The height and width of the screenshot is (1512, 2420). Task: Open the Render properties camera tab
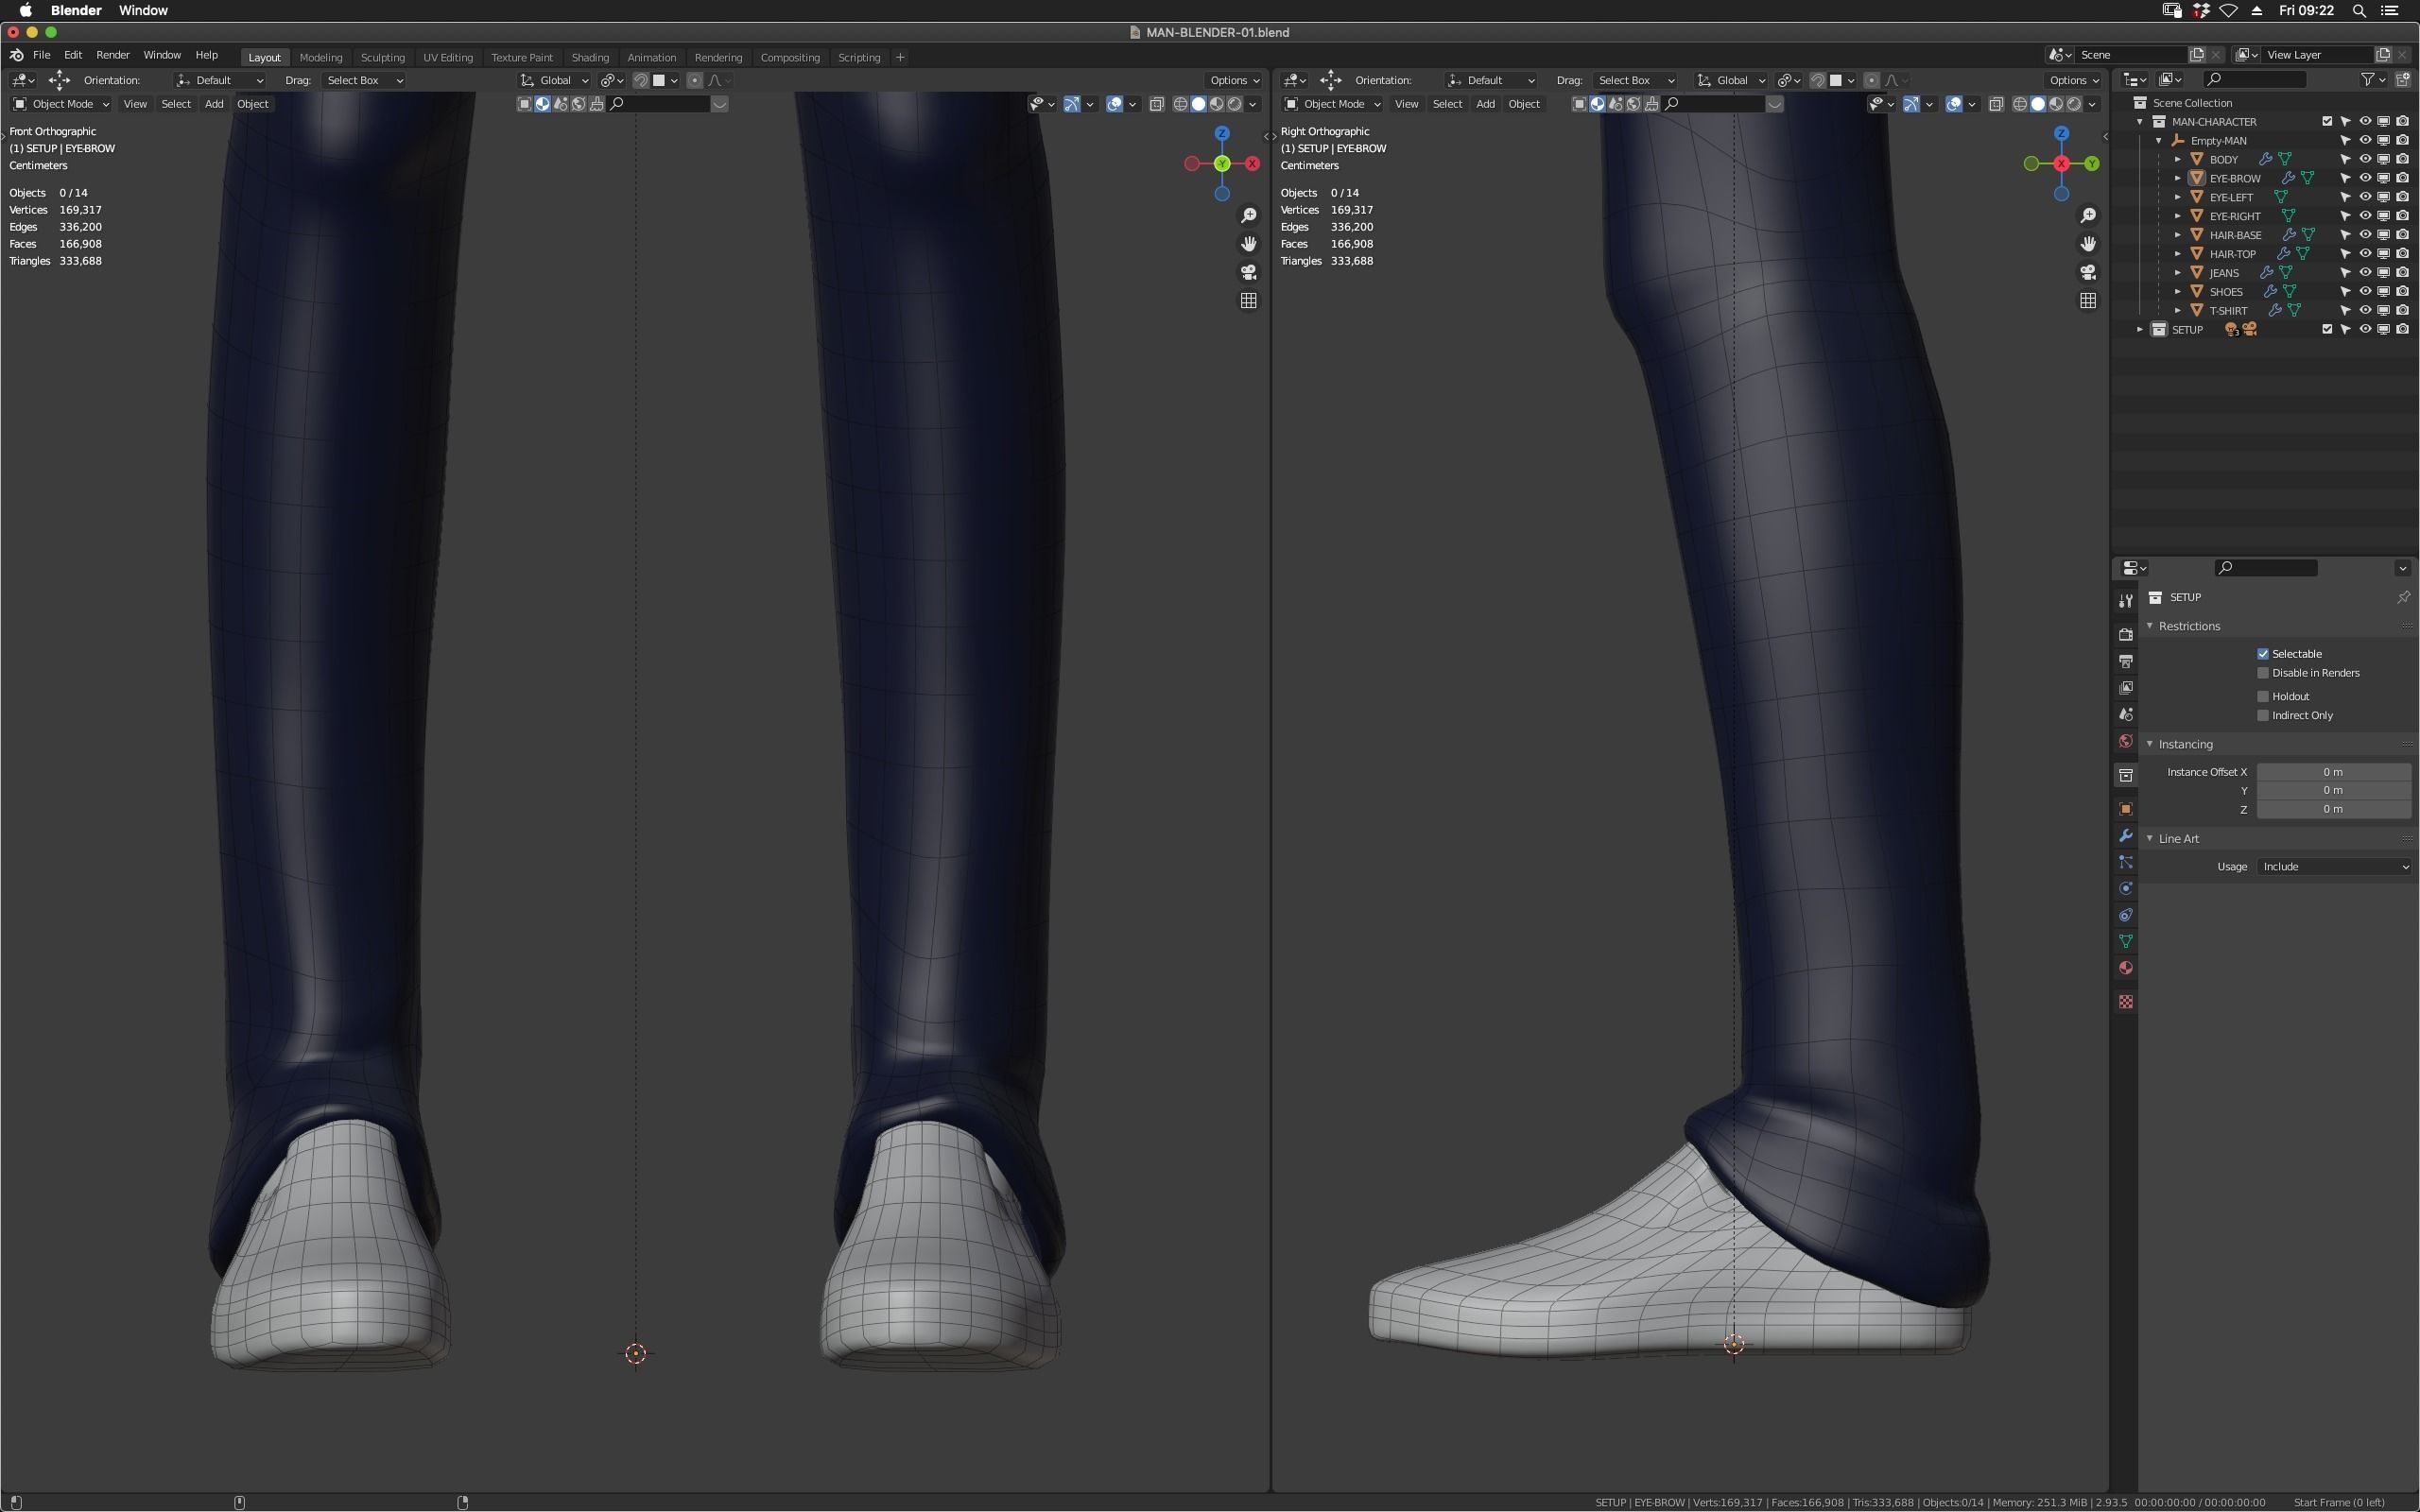pyautogui.click(x=2126, y=634)
